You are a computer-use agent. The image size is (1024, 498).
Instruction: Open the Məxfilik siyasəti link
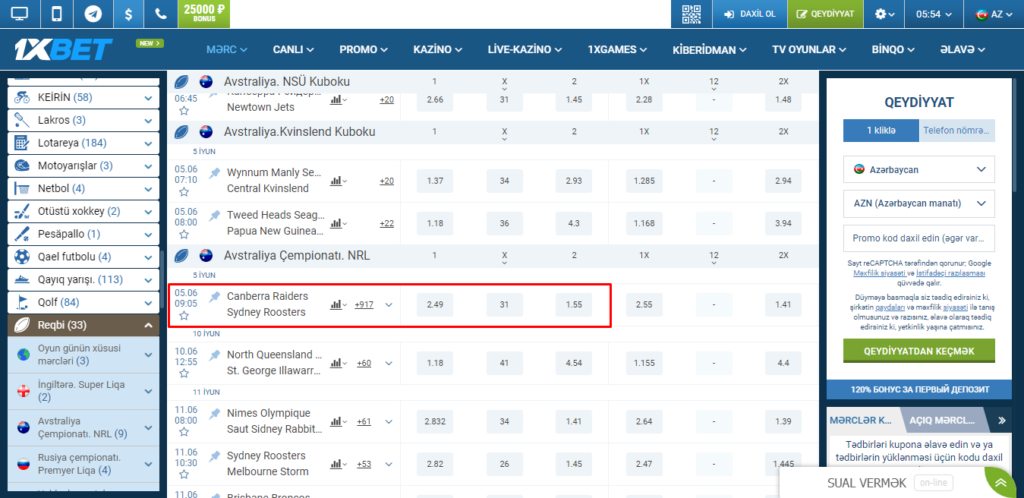(881, 273)
